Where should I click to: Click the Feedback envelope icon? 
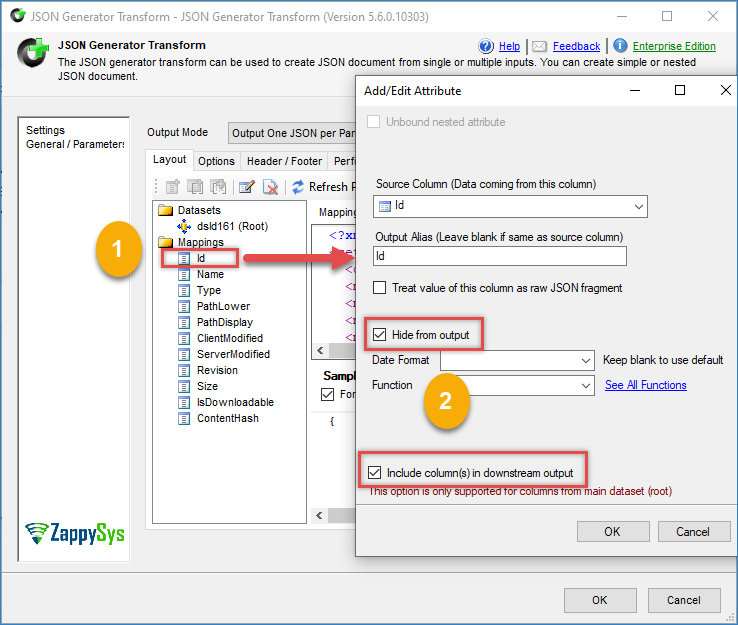[539, 46]
